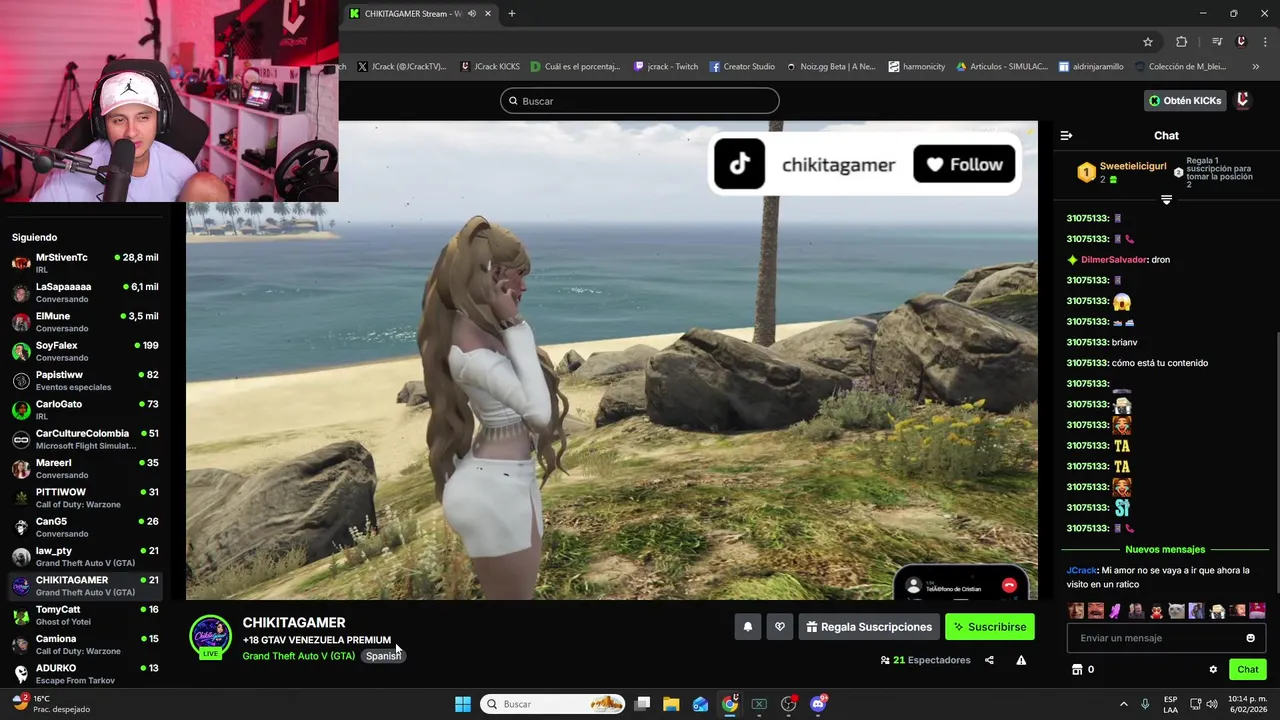Click the Buscar search field on Kick

[639, 101]
